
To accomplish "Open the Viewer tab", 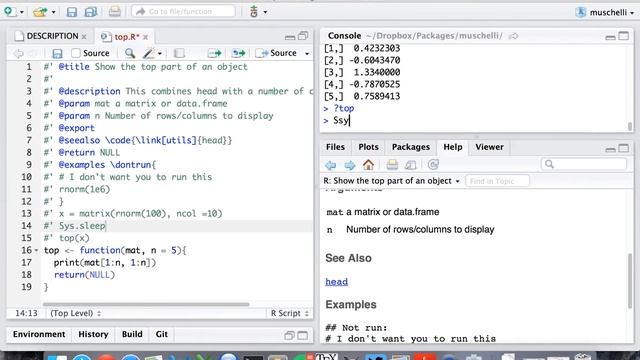I will (489, 147).
